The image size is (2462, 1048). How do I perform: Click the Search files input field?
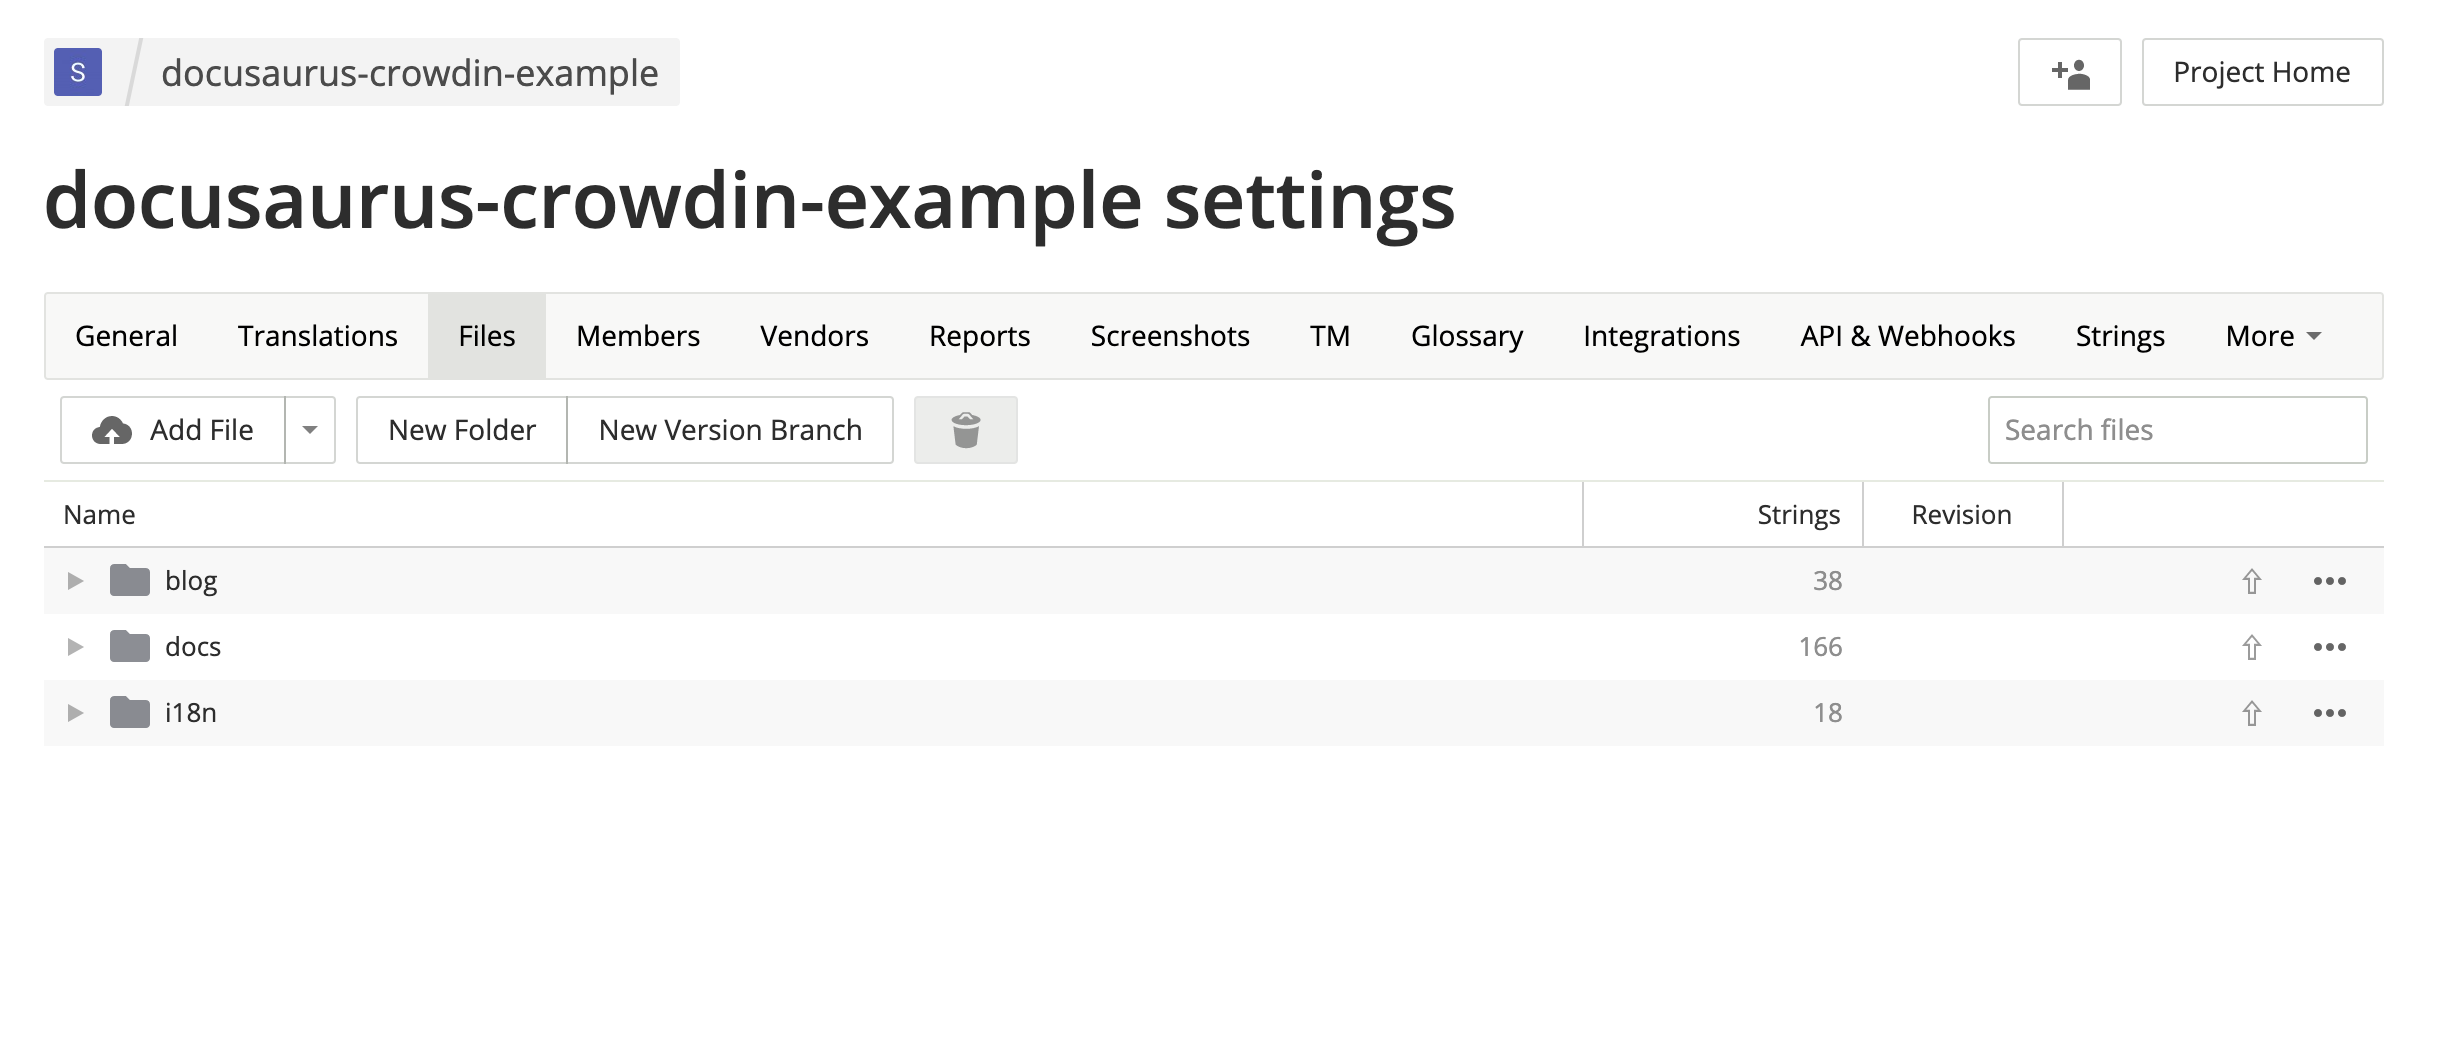[2177, 430]
